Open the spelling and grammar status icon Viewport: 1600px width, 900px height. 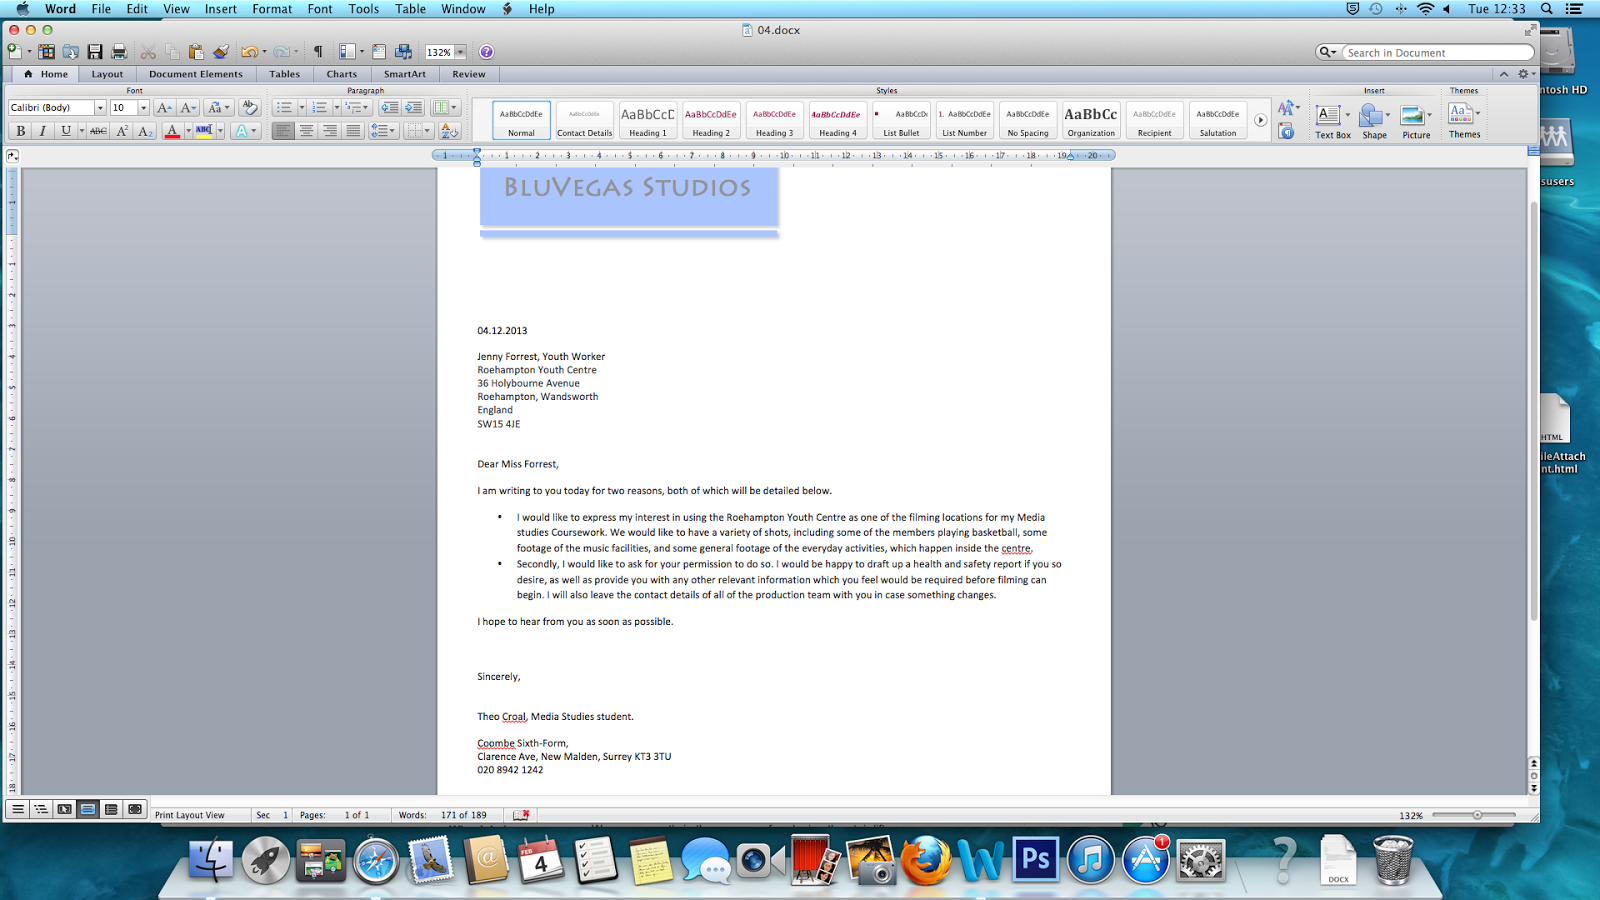point(521,815)
